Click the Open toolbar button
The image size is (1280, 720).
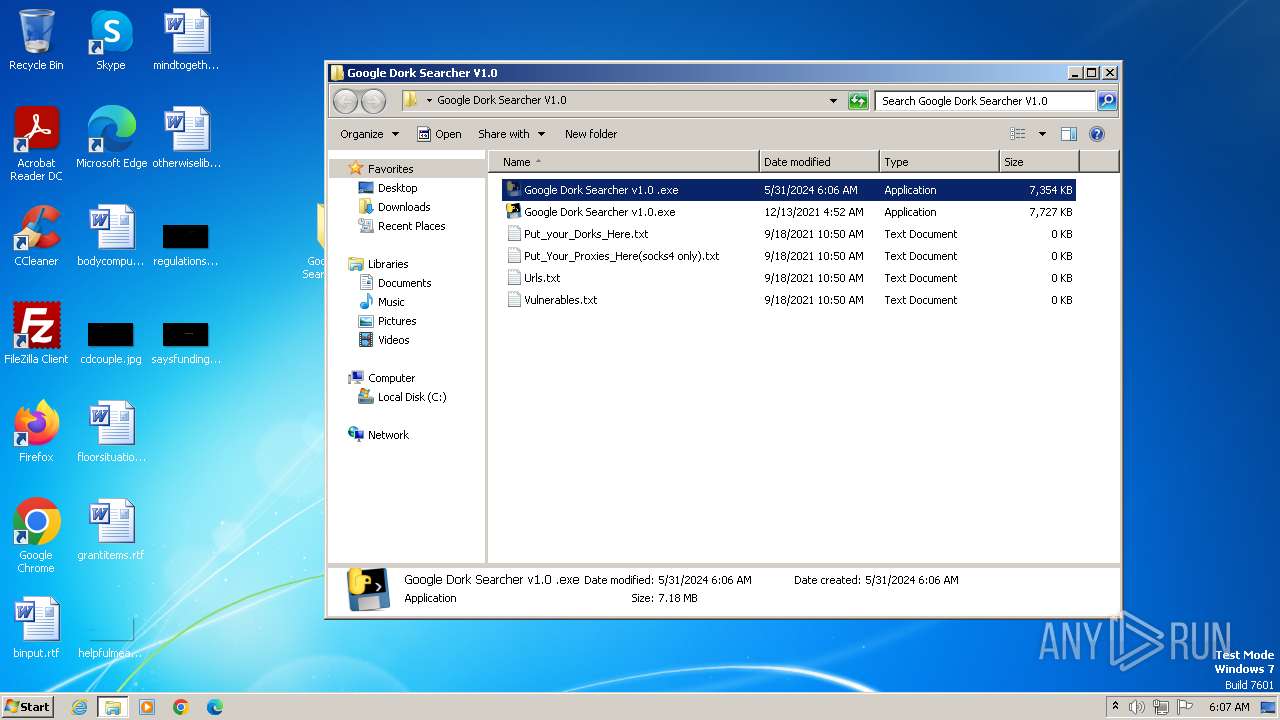click(x=439, y=134)
